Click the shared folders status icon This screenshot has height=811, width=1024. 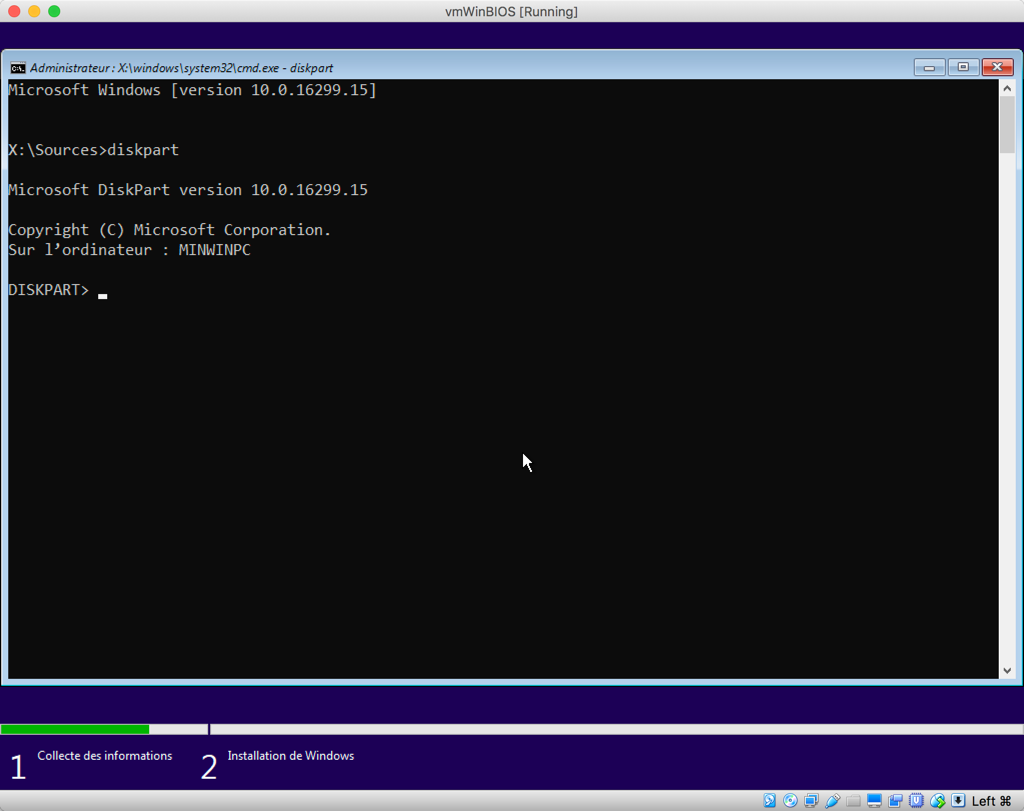853,801
